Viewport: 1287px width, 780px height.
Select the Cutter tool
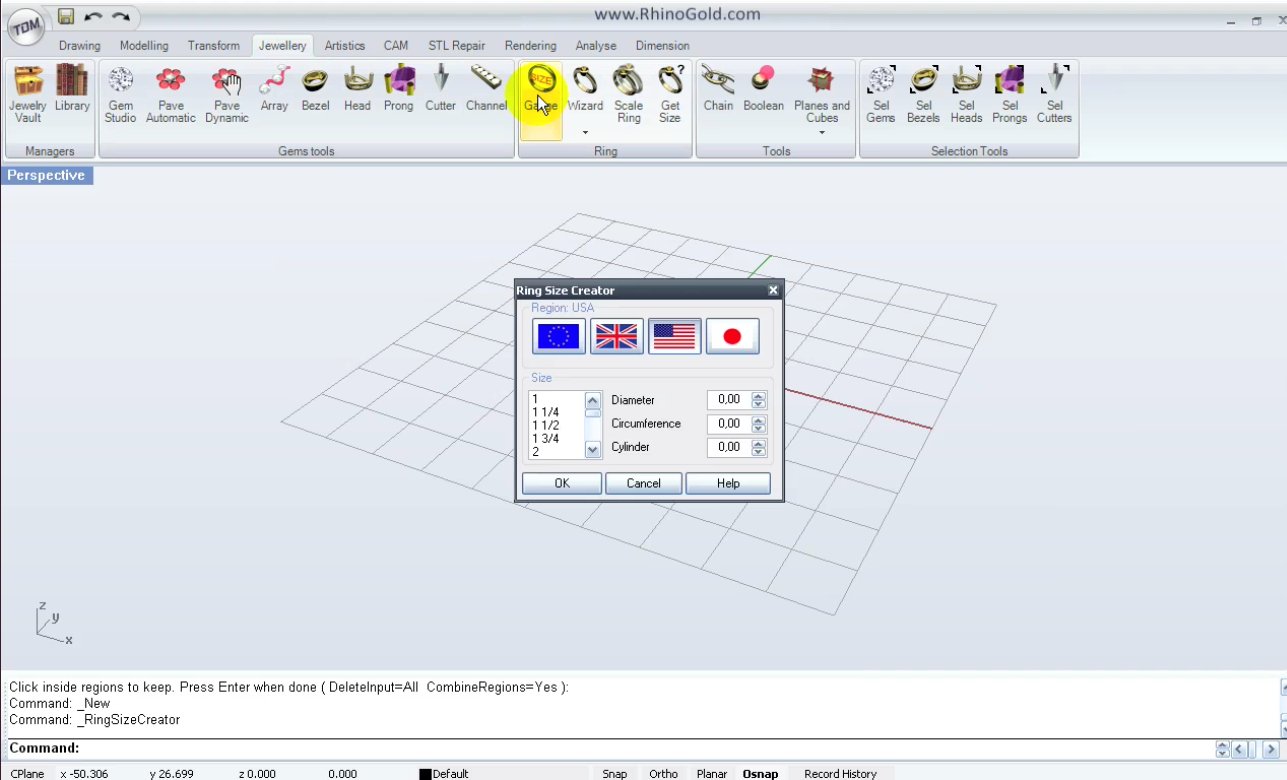(440, 89)
